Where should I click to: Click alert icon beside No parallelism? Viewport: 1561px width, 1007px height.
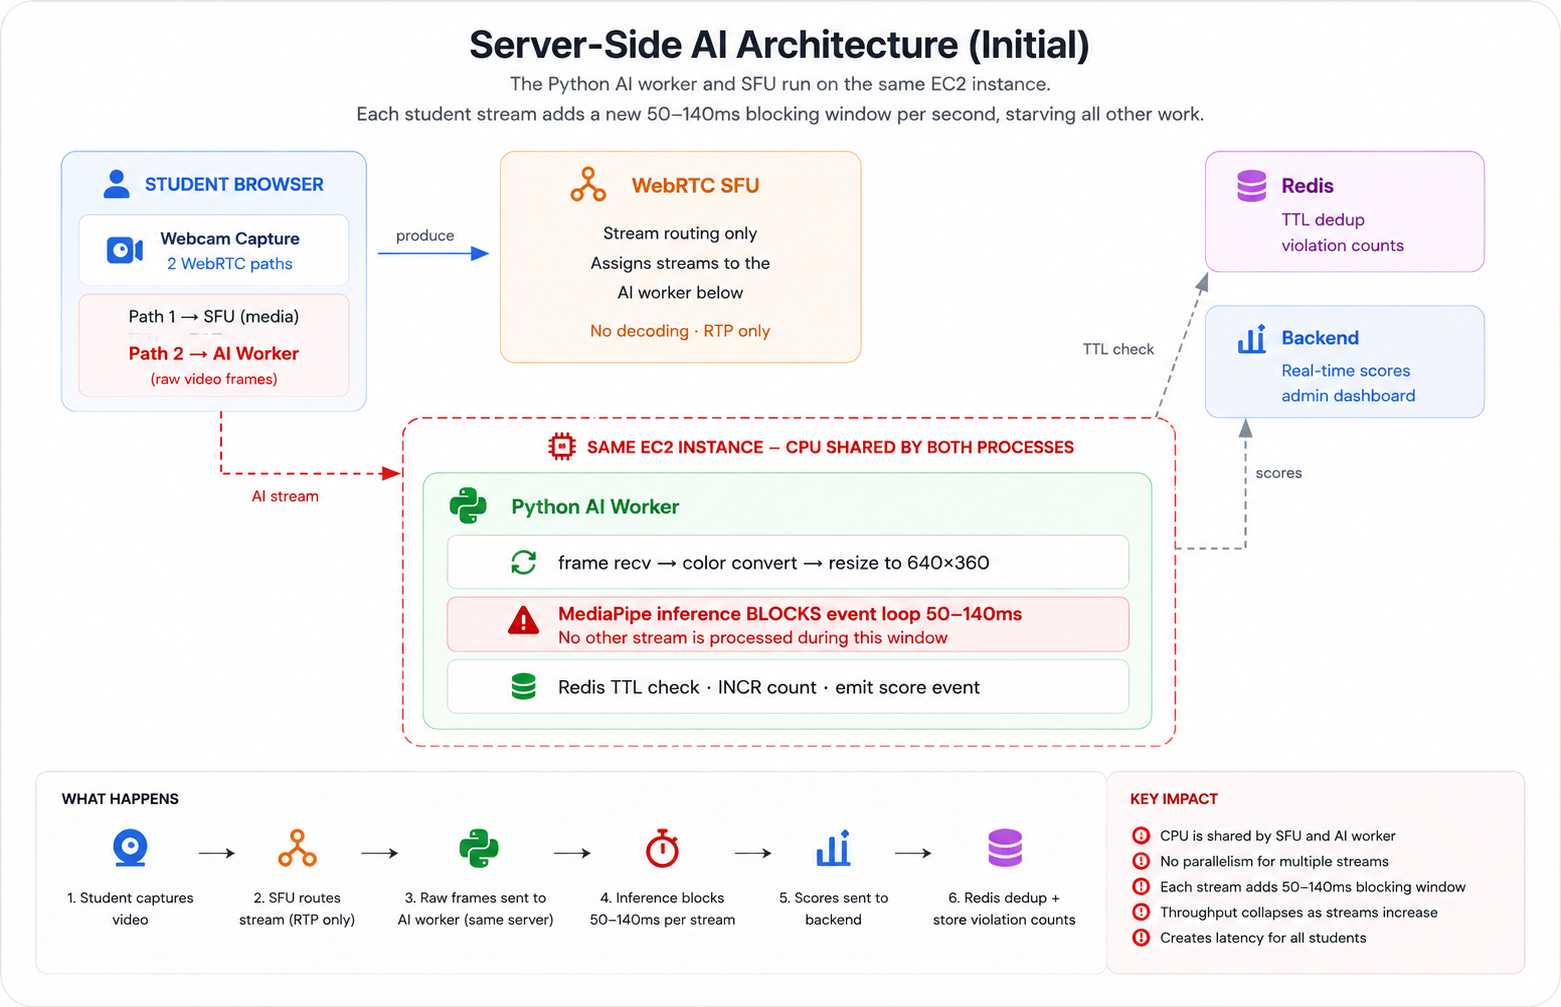point(1141,861)
